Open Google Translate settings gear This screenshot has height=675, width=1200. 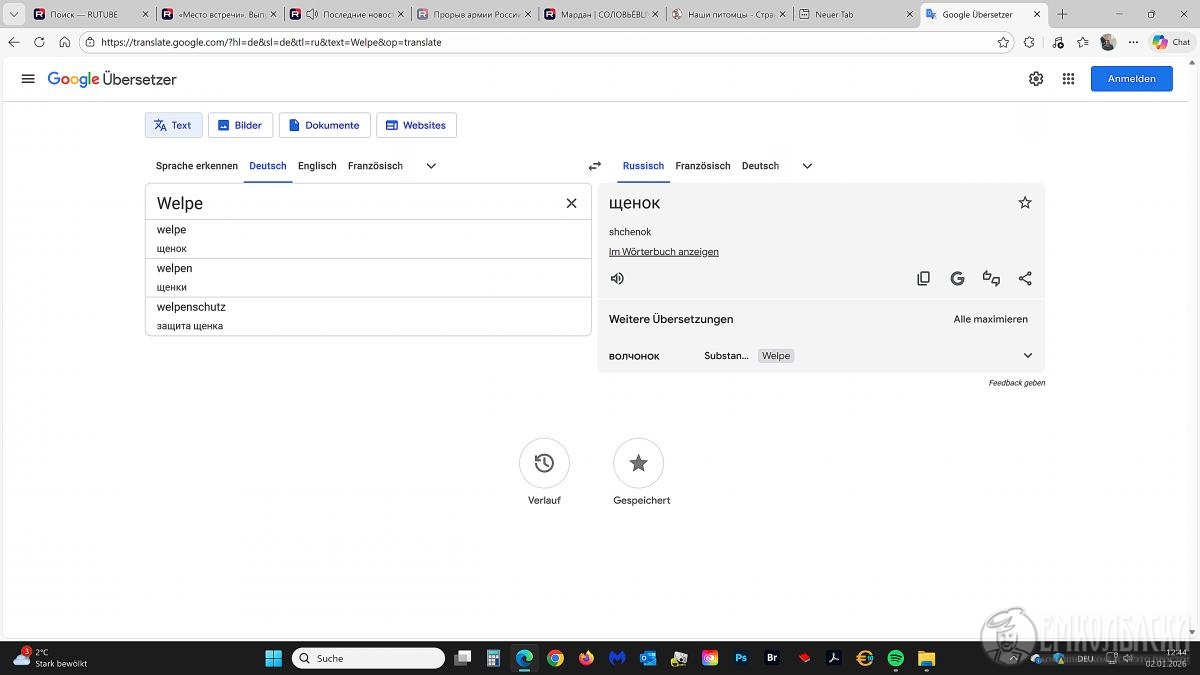point(1036,79)
